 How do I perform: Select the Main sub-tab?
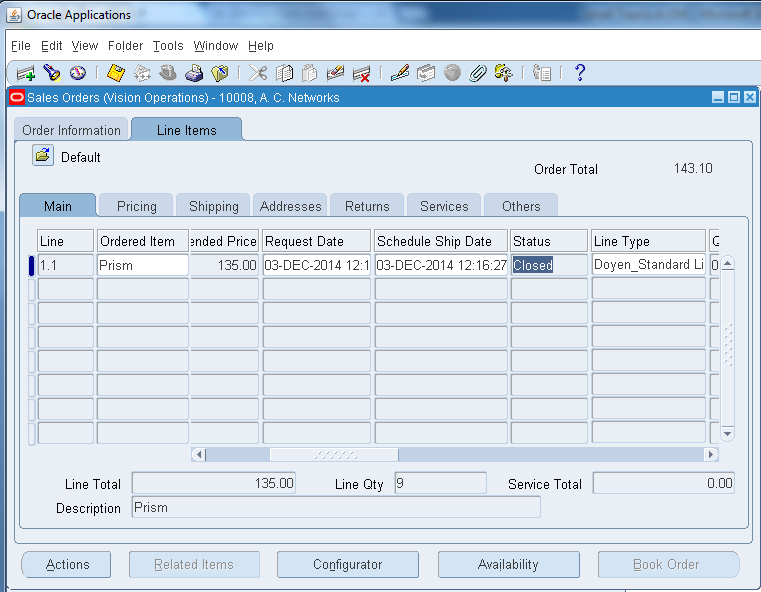[58, 206]
